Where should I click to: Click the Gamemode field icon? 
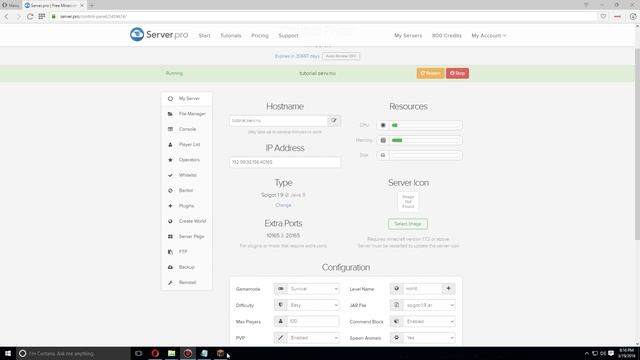(280, 289)
